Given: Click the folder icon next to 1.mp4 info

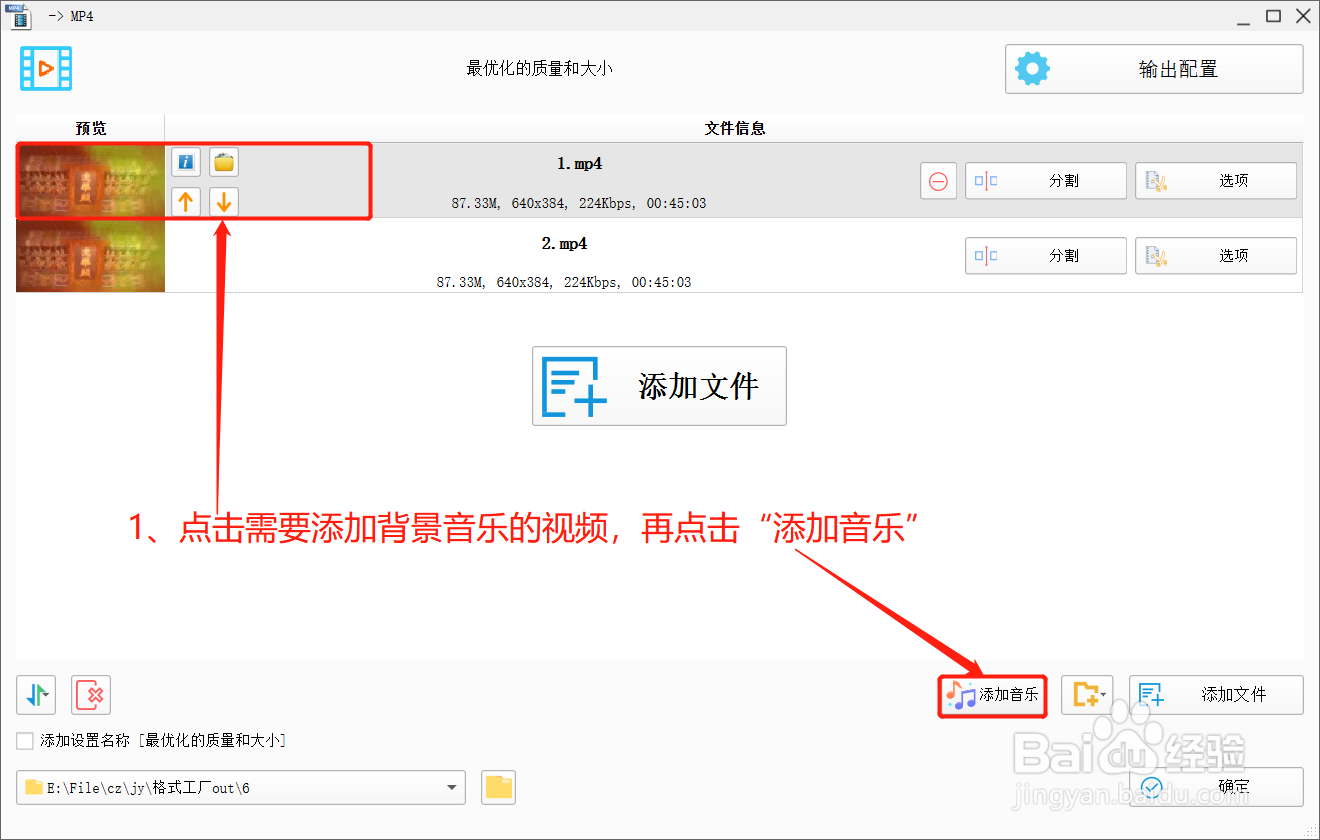Looking at the screenshot, I should (224, 162).
